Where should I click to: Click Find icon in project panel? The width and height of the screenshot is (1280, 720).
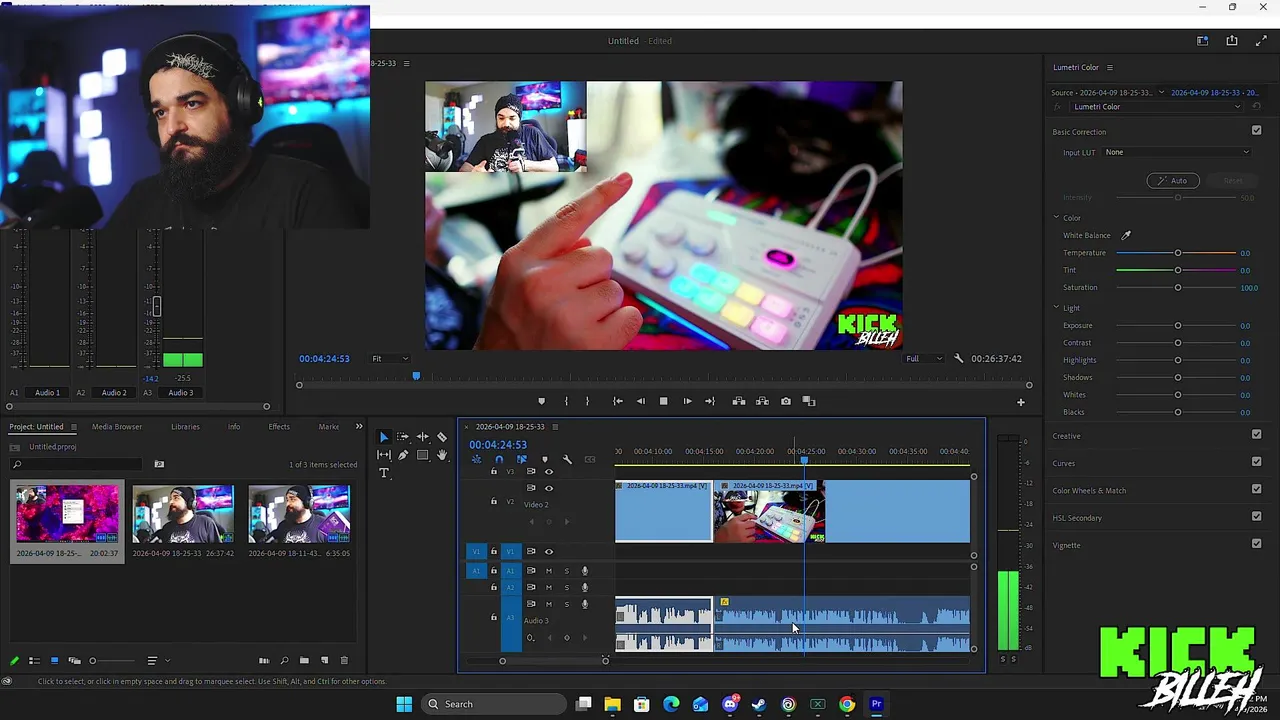pos(284,660)
